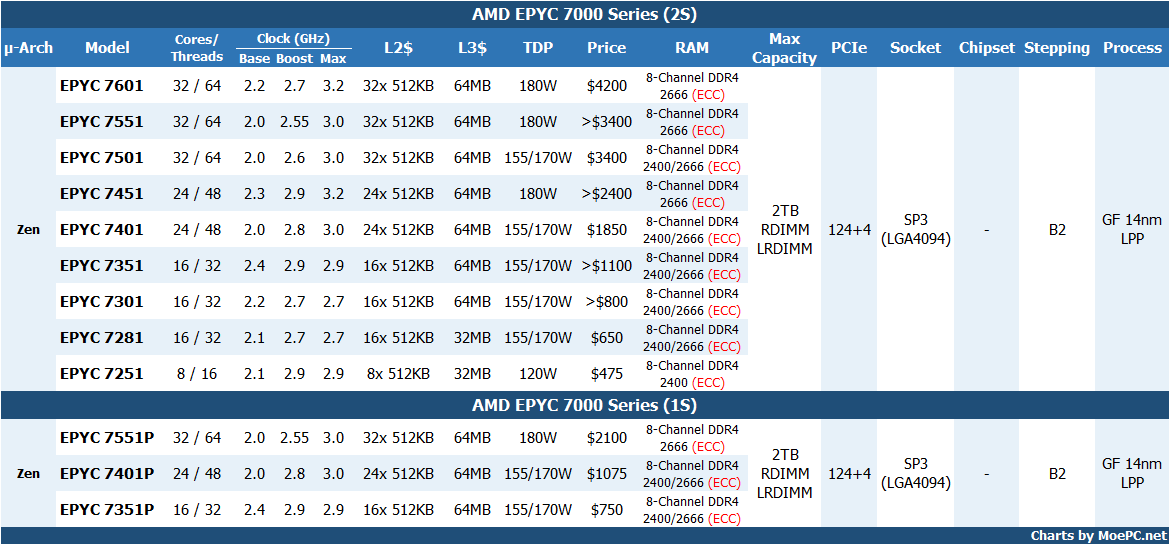The height and width of the screenshot is (545, 1170).
Task: Click the AMD EPYC 7000 Series (2S) title
Action: pyautogui.click(x=585, y=14)
